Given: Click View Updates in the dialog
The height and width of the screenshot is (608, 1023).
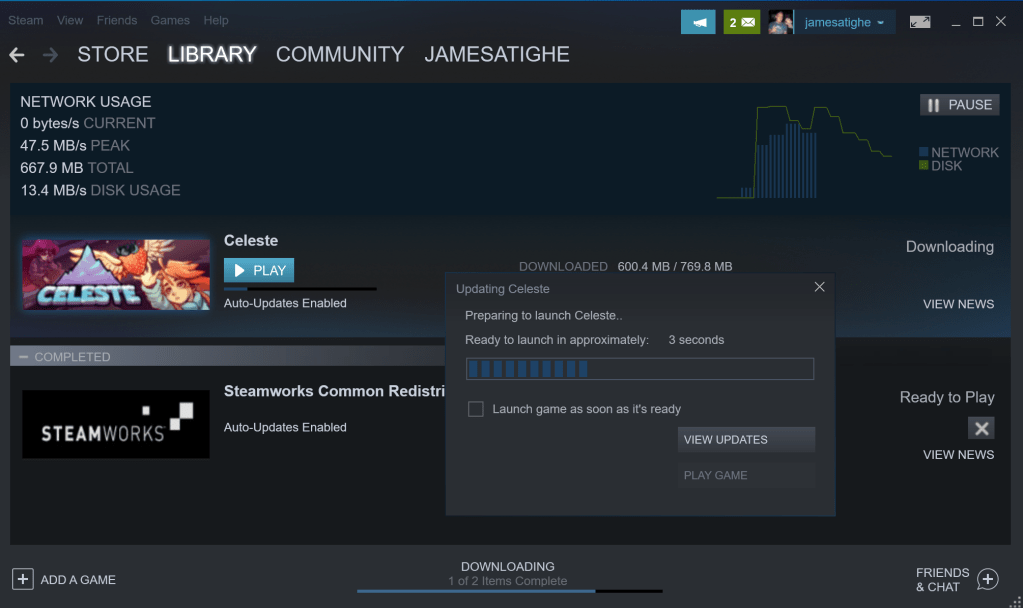Looking at the screenshot, I should (x=746, y=440).
